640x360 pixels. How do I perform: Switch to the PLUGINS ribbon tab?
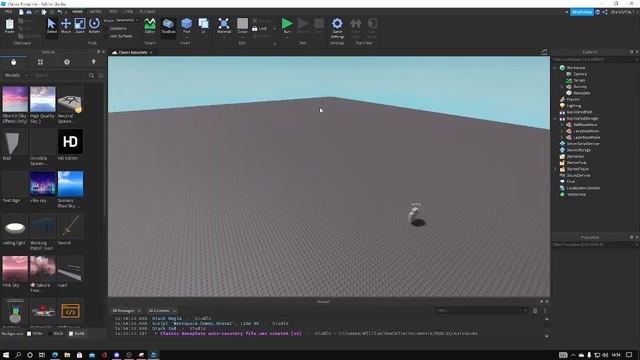coord(147,12)
